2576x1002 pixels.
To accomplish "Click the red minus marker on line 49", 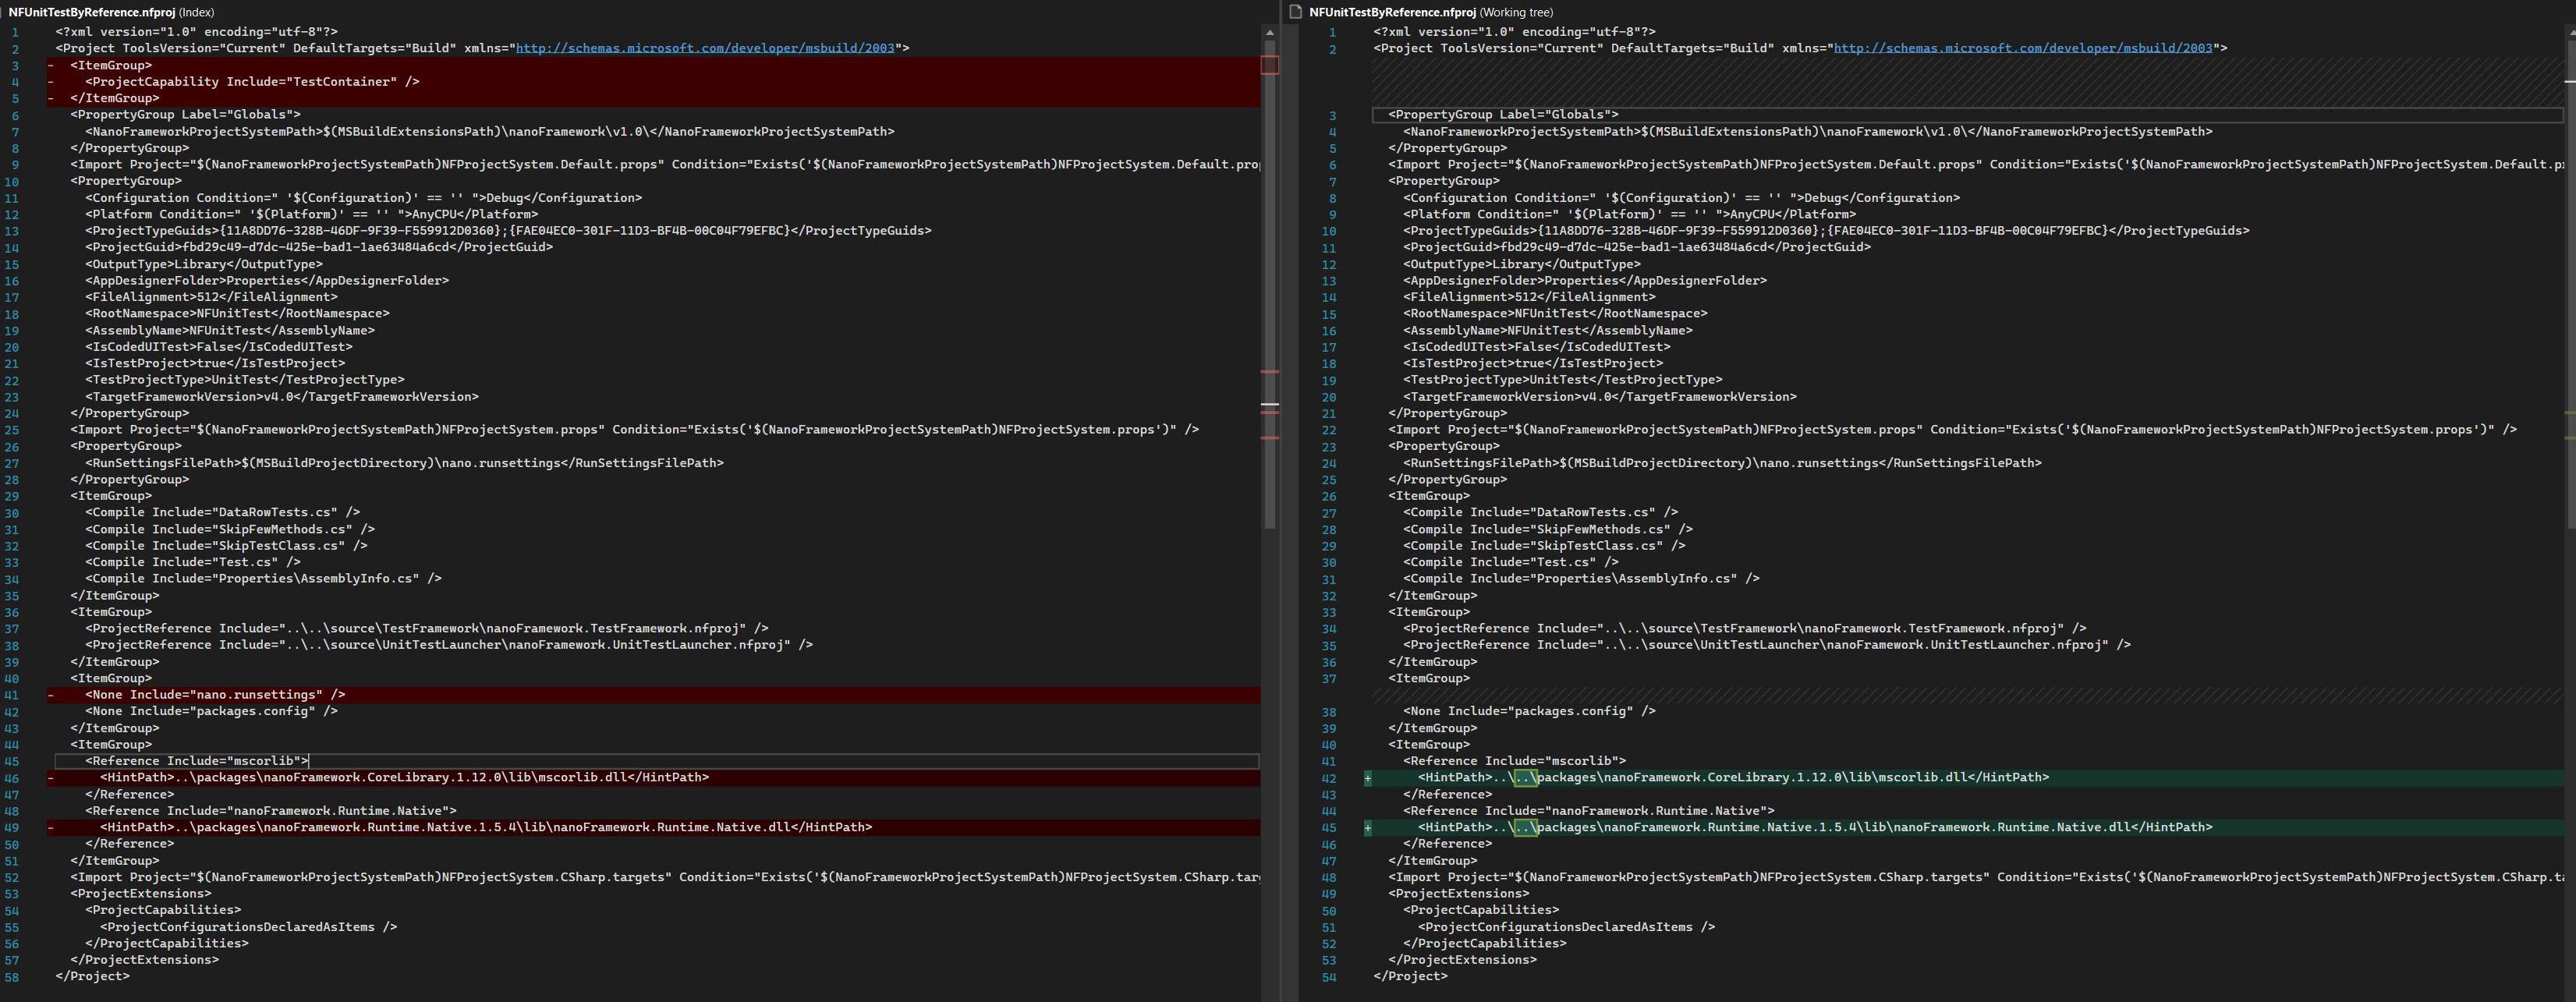I will pos(51,828).
